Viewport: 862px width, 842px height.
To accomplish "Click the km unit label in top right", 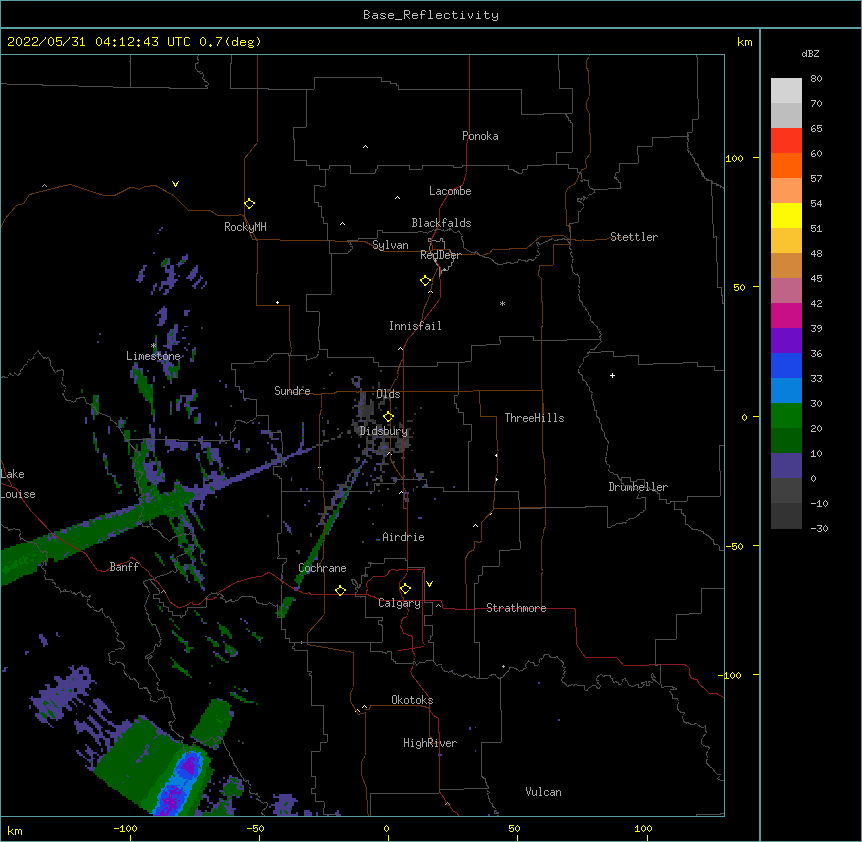I will pyautogui.click(x=744, y=42).
